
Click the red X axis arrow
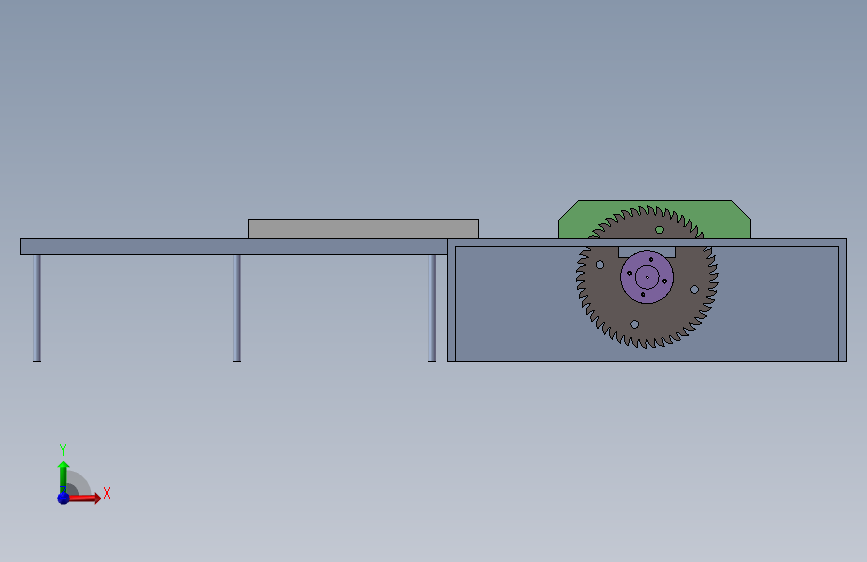click(x=84, y=498)
